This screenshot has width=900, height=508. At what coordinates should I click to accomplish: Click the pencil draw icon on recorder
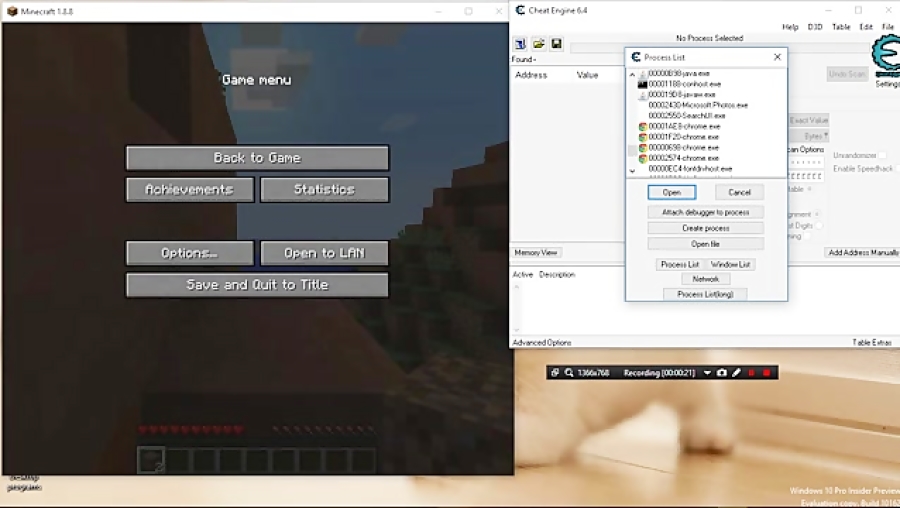click(736, 373)
